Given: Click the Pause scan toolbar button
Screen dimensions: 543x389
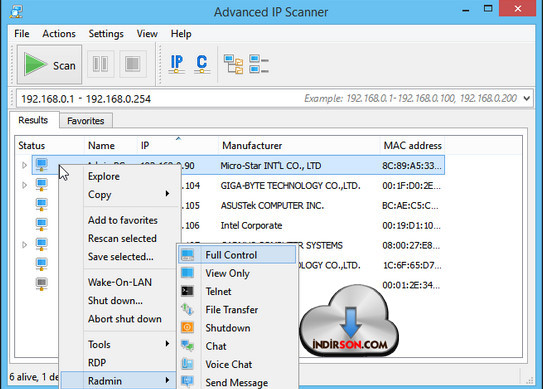Looking at the screenshot, I should tap(100, 64).
